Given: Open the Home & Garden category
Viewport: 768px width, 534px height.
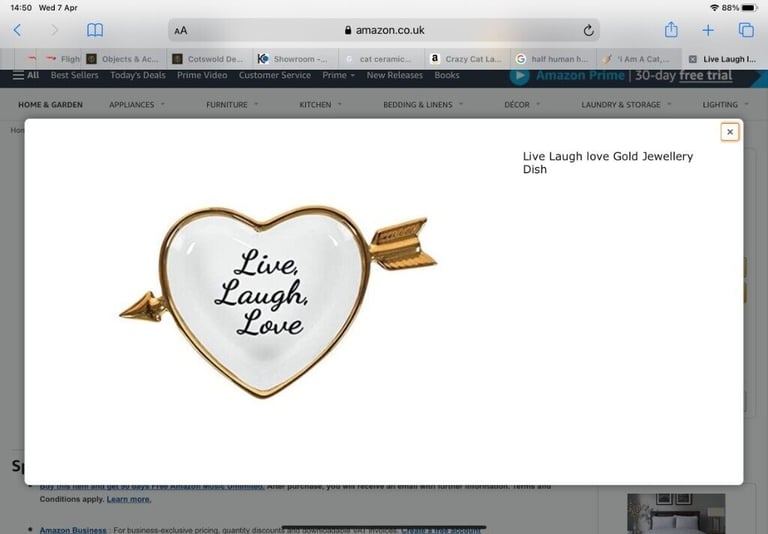Looking at the screenshot, I should coord(50,105).
